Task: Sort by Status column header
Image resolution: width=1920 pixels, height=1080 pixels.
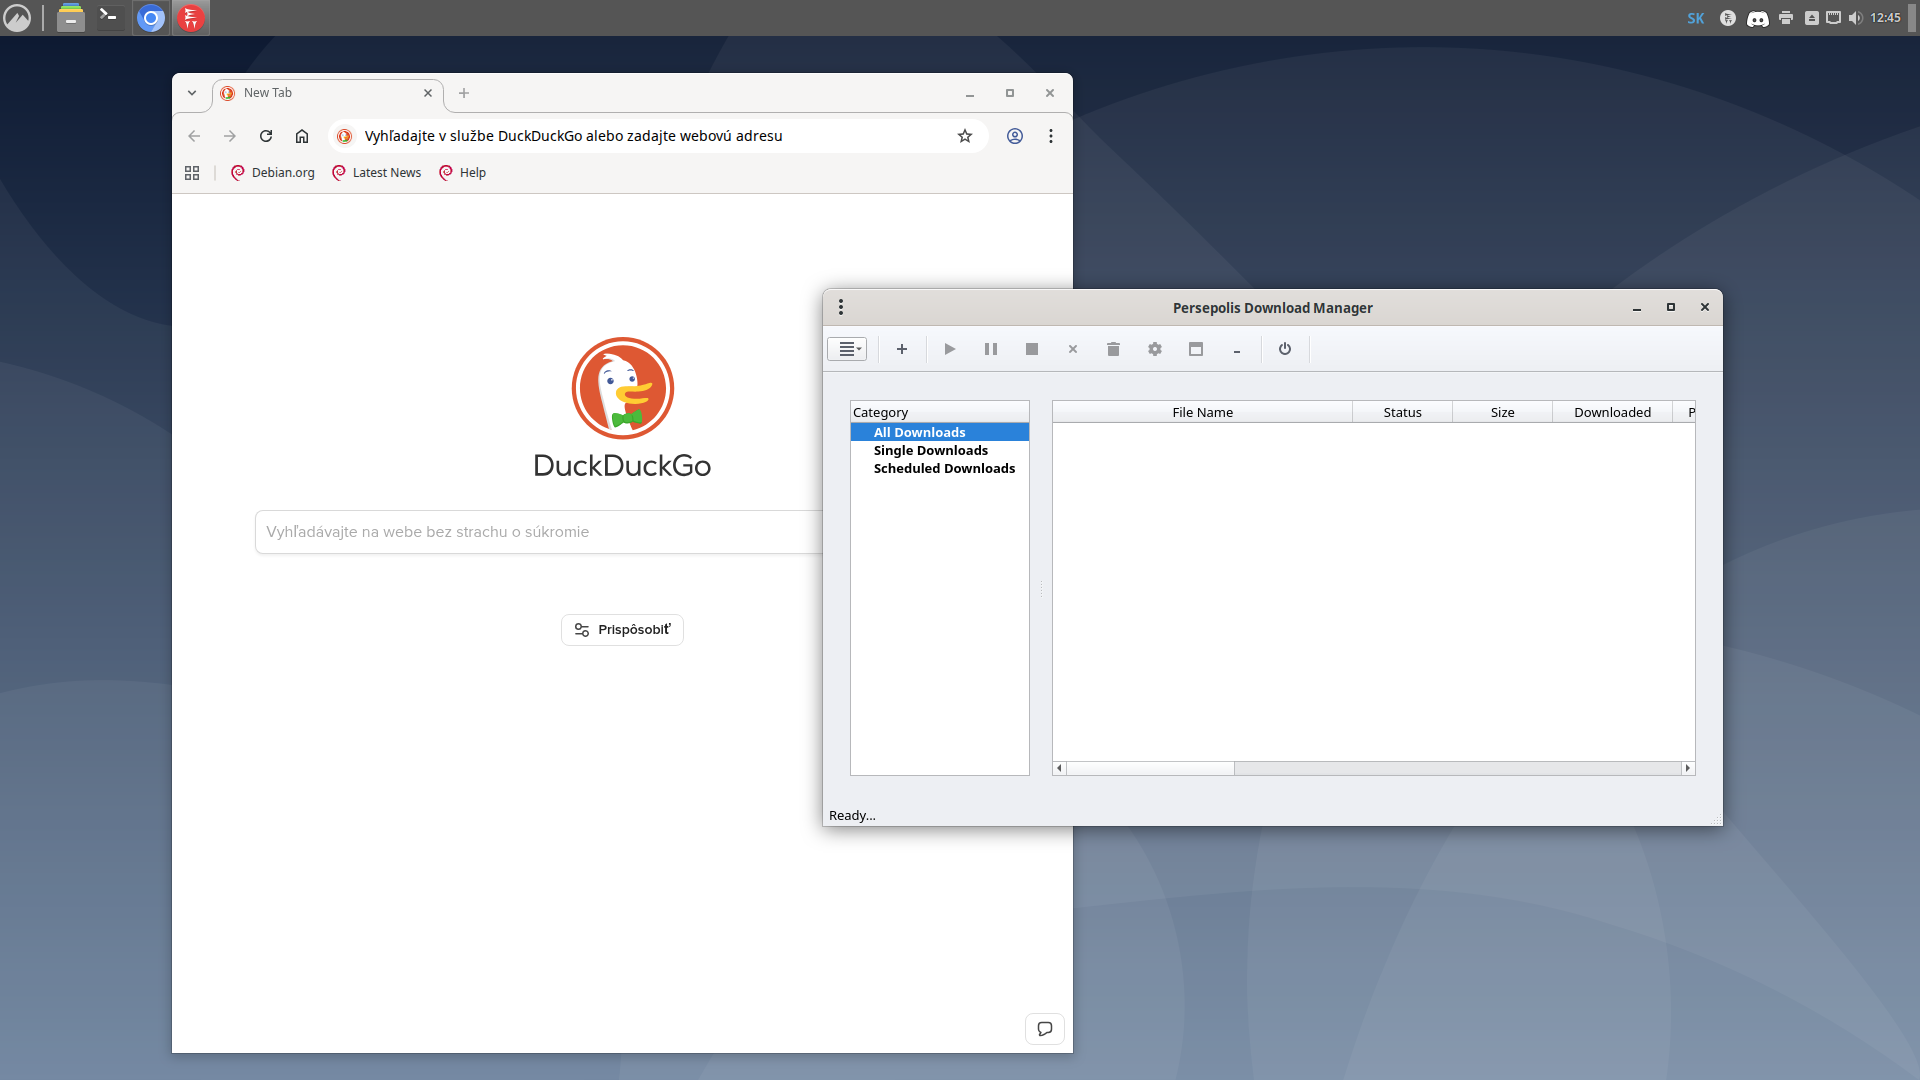Action: [1402, 412]
